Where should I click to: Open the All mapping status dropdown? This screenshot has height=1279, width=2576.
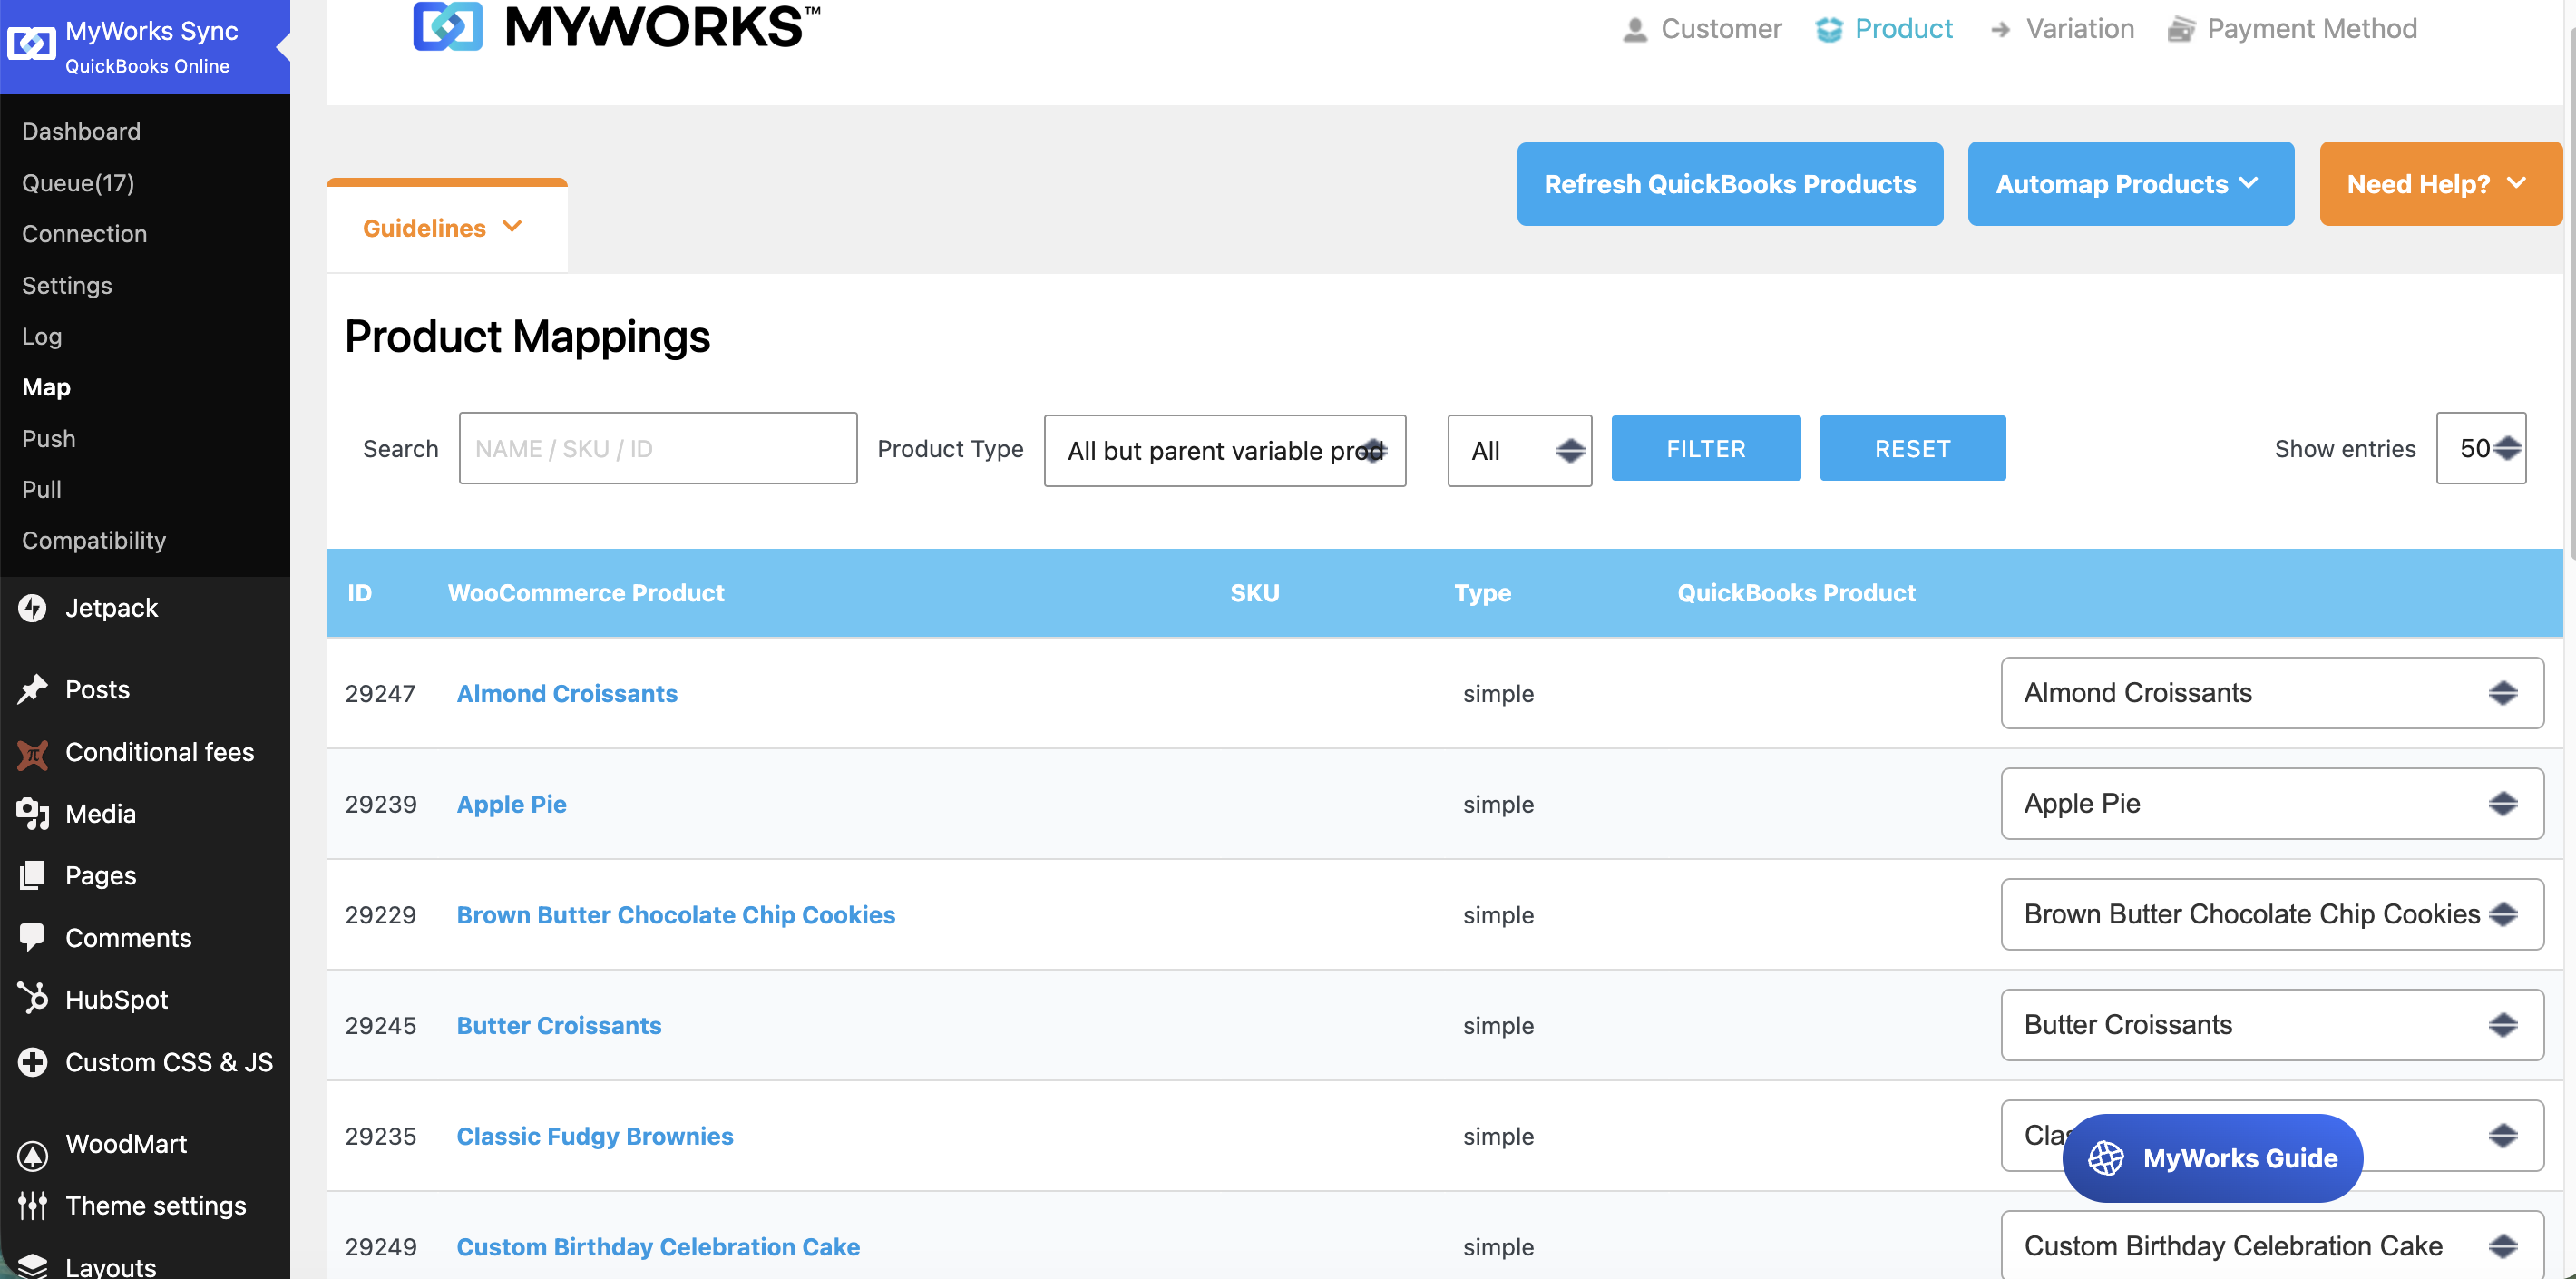[x=1519, y=450]
